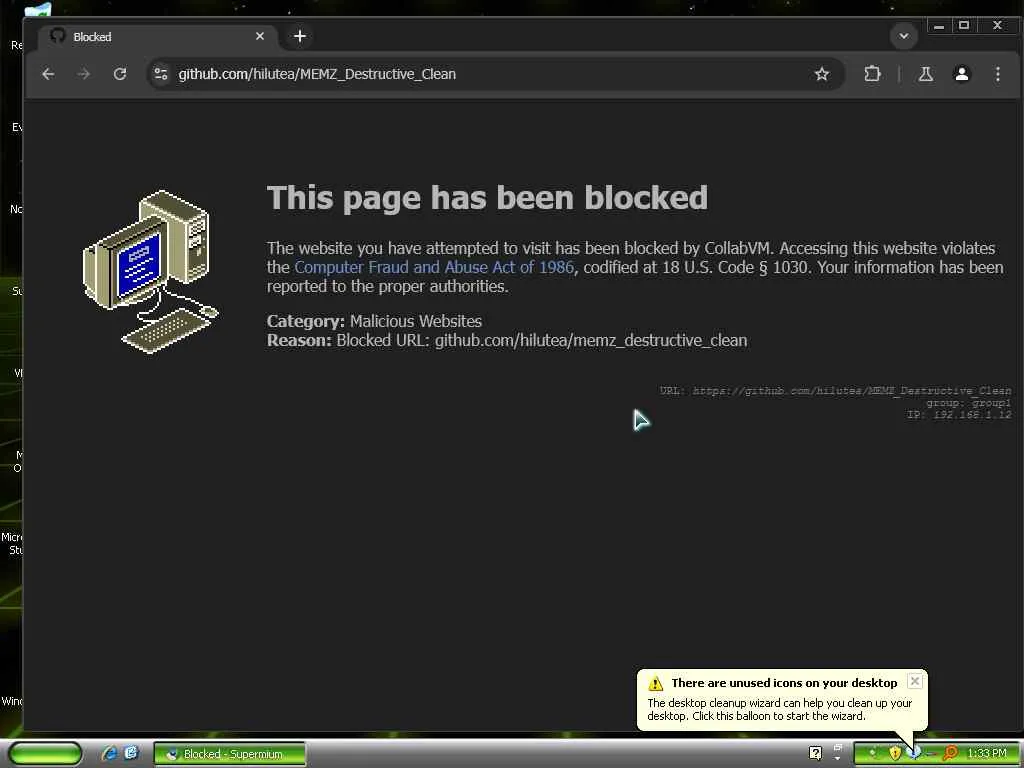Click the forward navigation arrow
Screen dimensions: 1024x768
(84, 74)
